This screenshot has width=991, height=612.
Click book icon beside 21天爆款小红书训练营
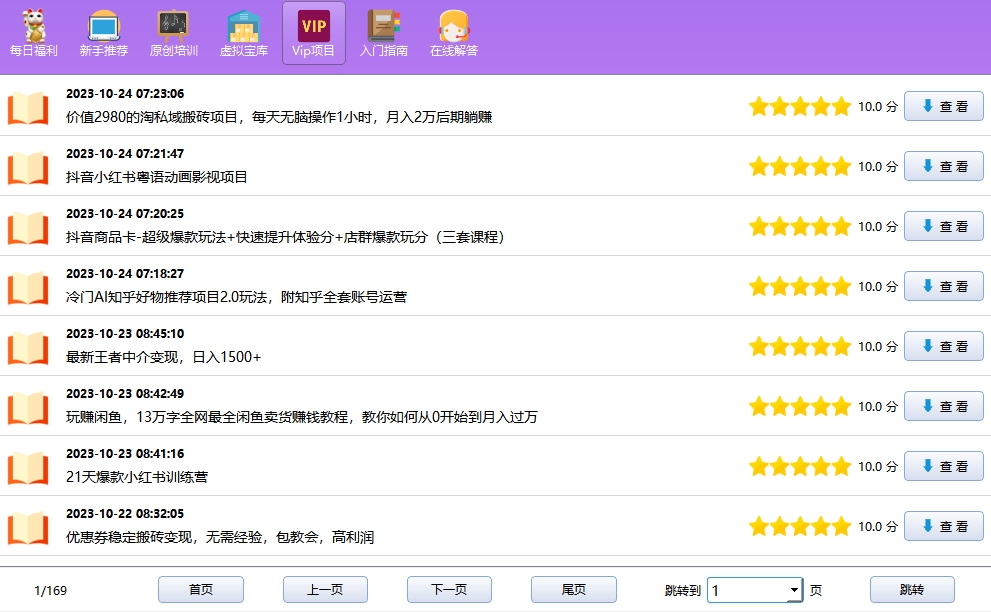(28, 467)
